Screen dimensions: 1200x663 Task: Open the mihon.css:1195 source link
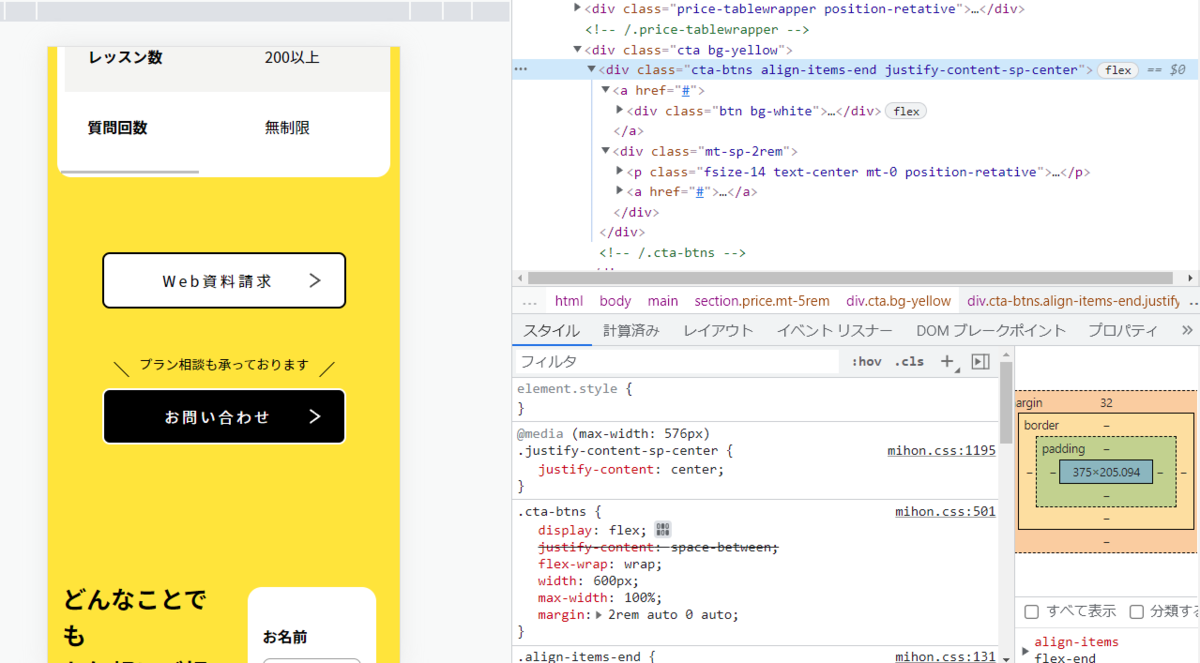[x=941, y=451]
